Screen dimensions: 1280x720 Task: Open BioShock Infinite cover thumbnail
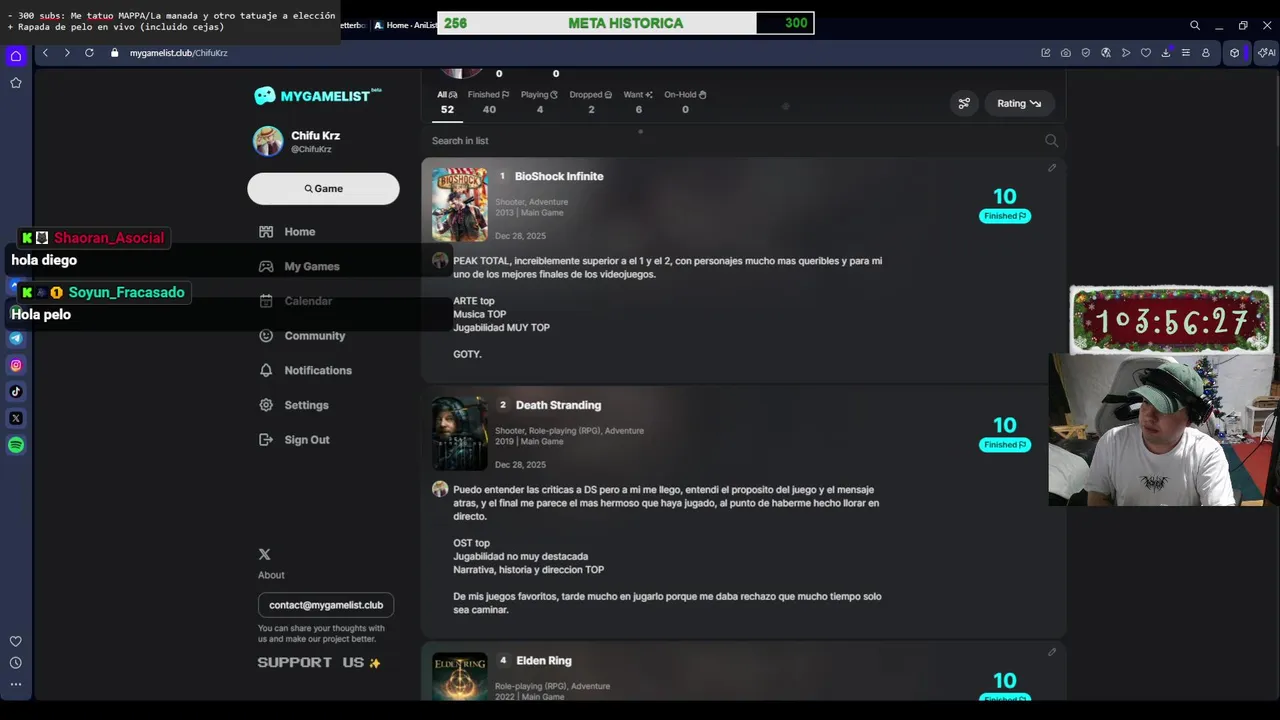click(x=460, y=205)
